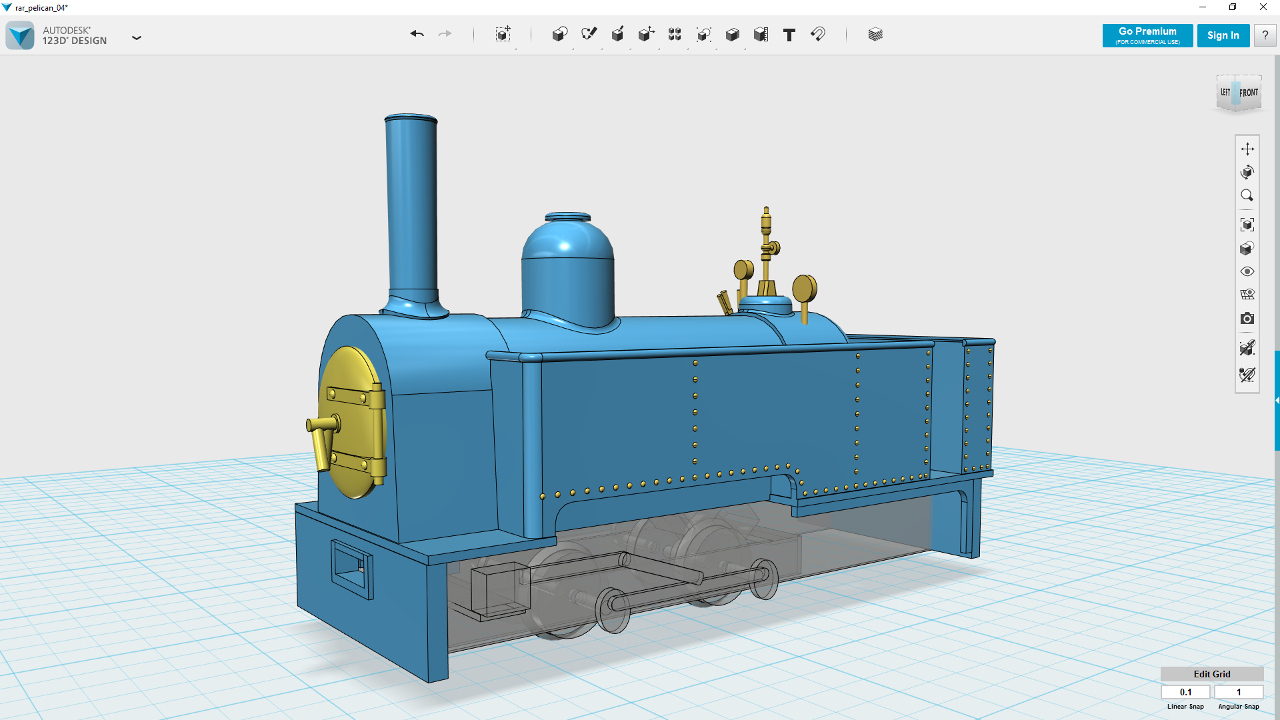Open the Combine tool menu
Image resolution: width=1280 pixels, height=720 pixels.
tap(732, 34)
